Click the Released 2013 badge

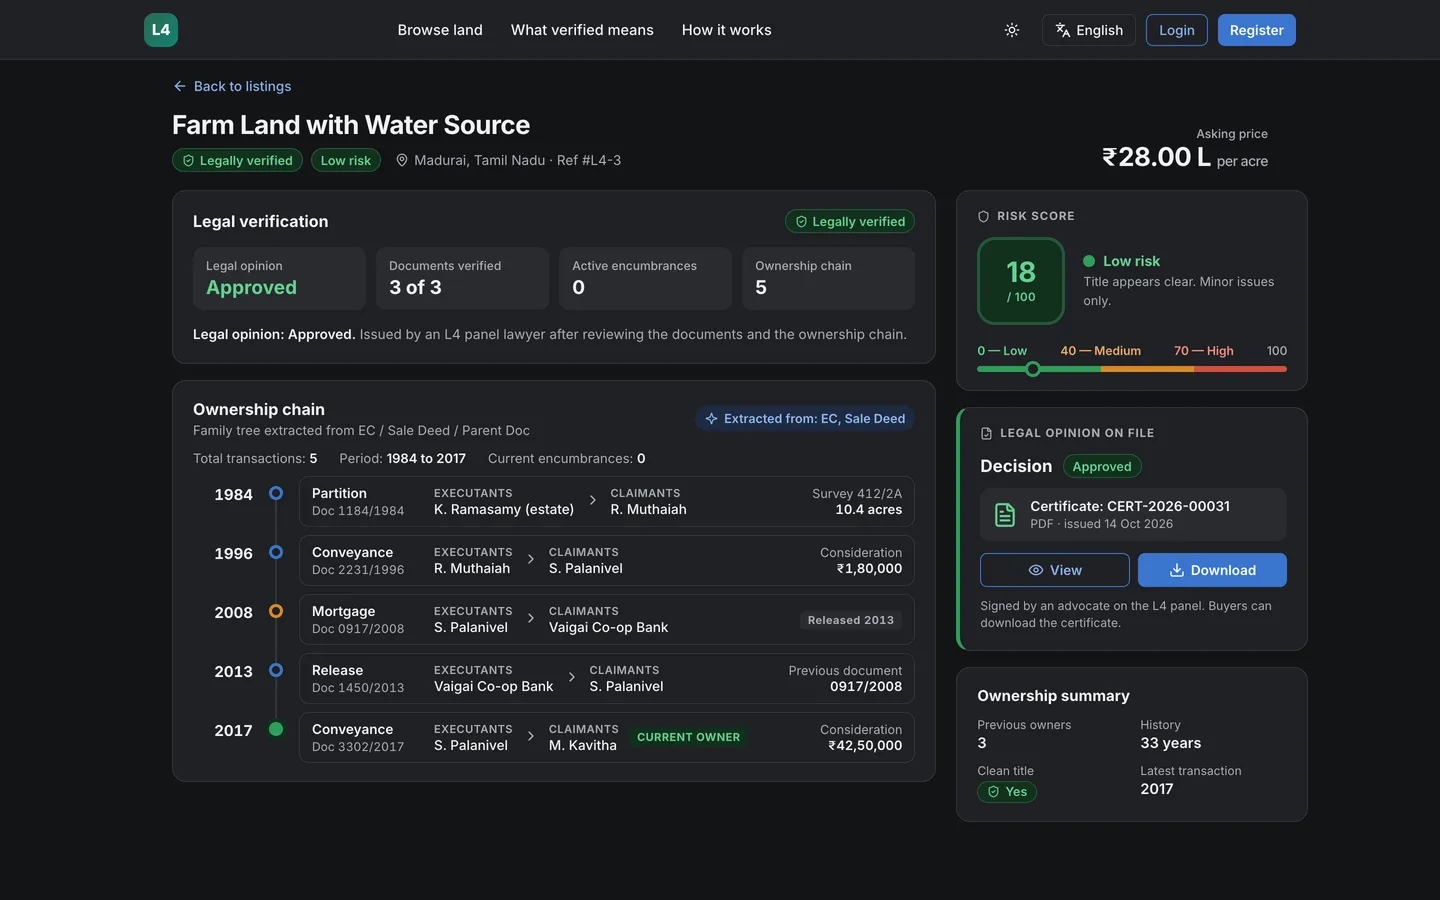[x=851, y=620]
